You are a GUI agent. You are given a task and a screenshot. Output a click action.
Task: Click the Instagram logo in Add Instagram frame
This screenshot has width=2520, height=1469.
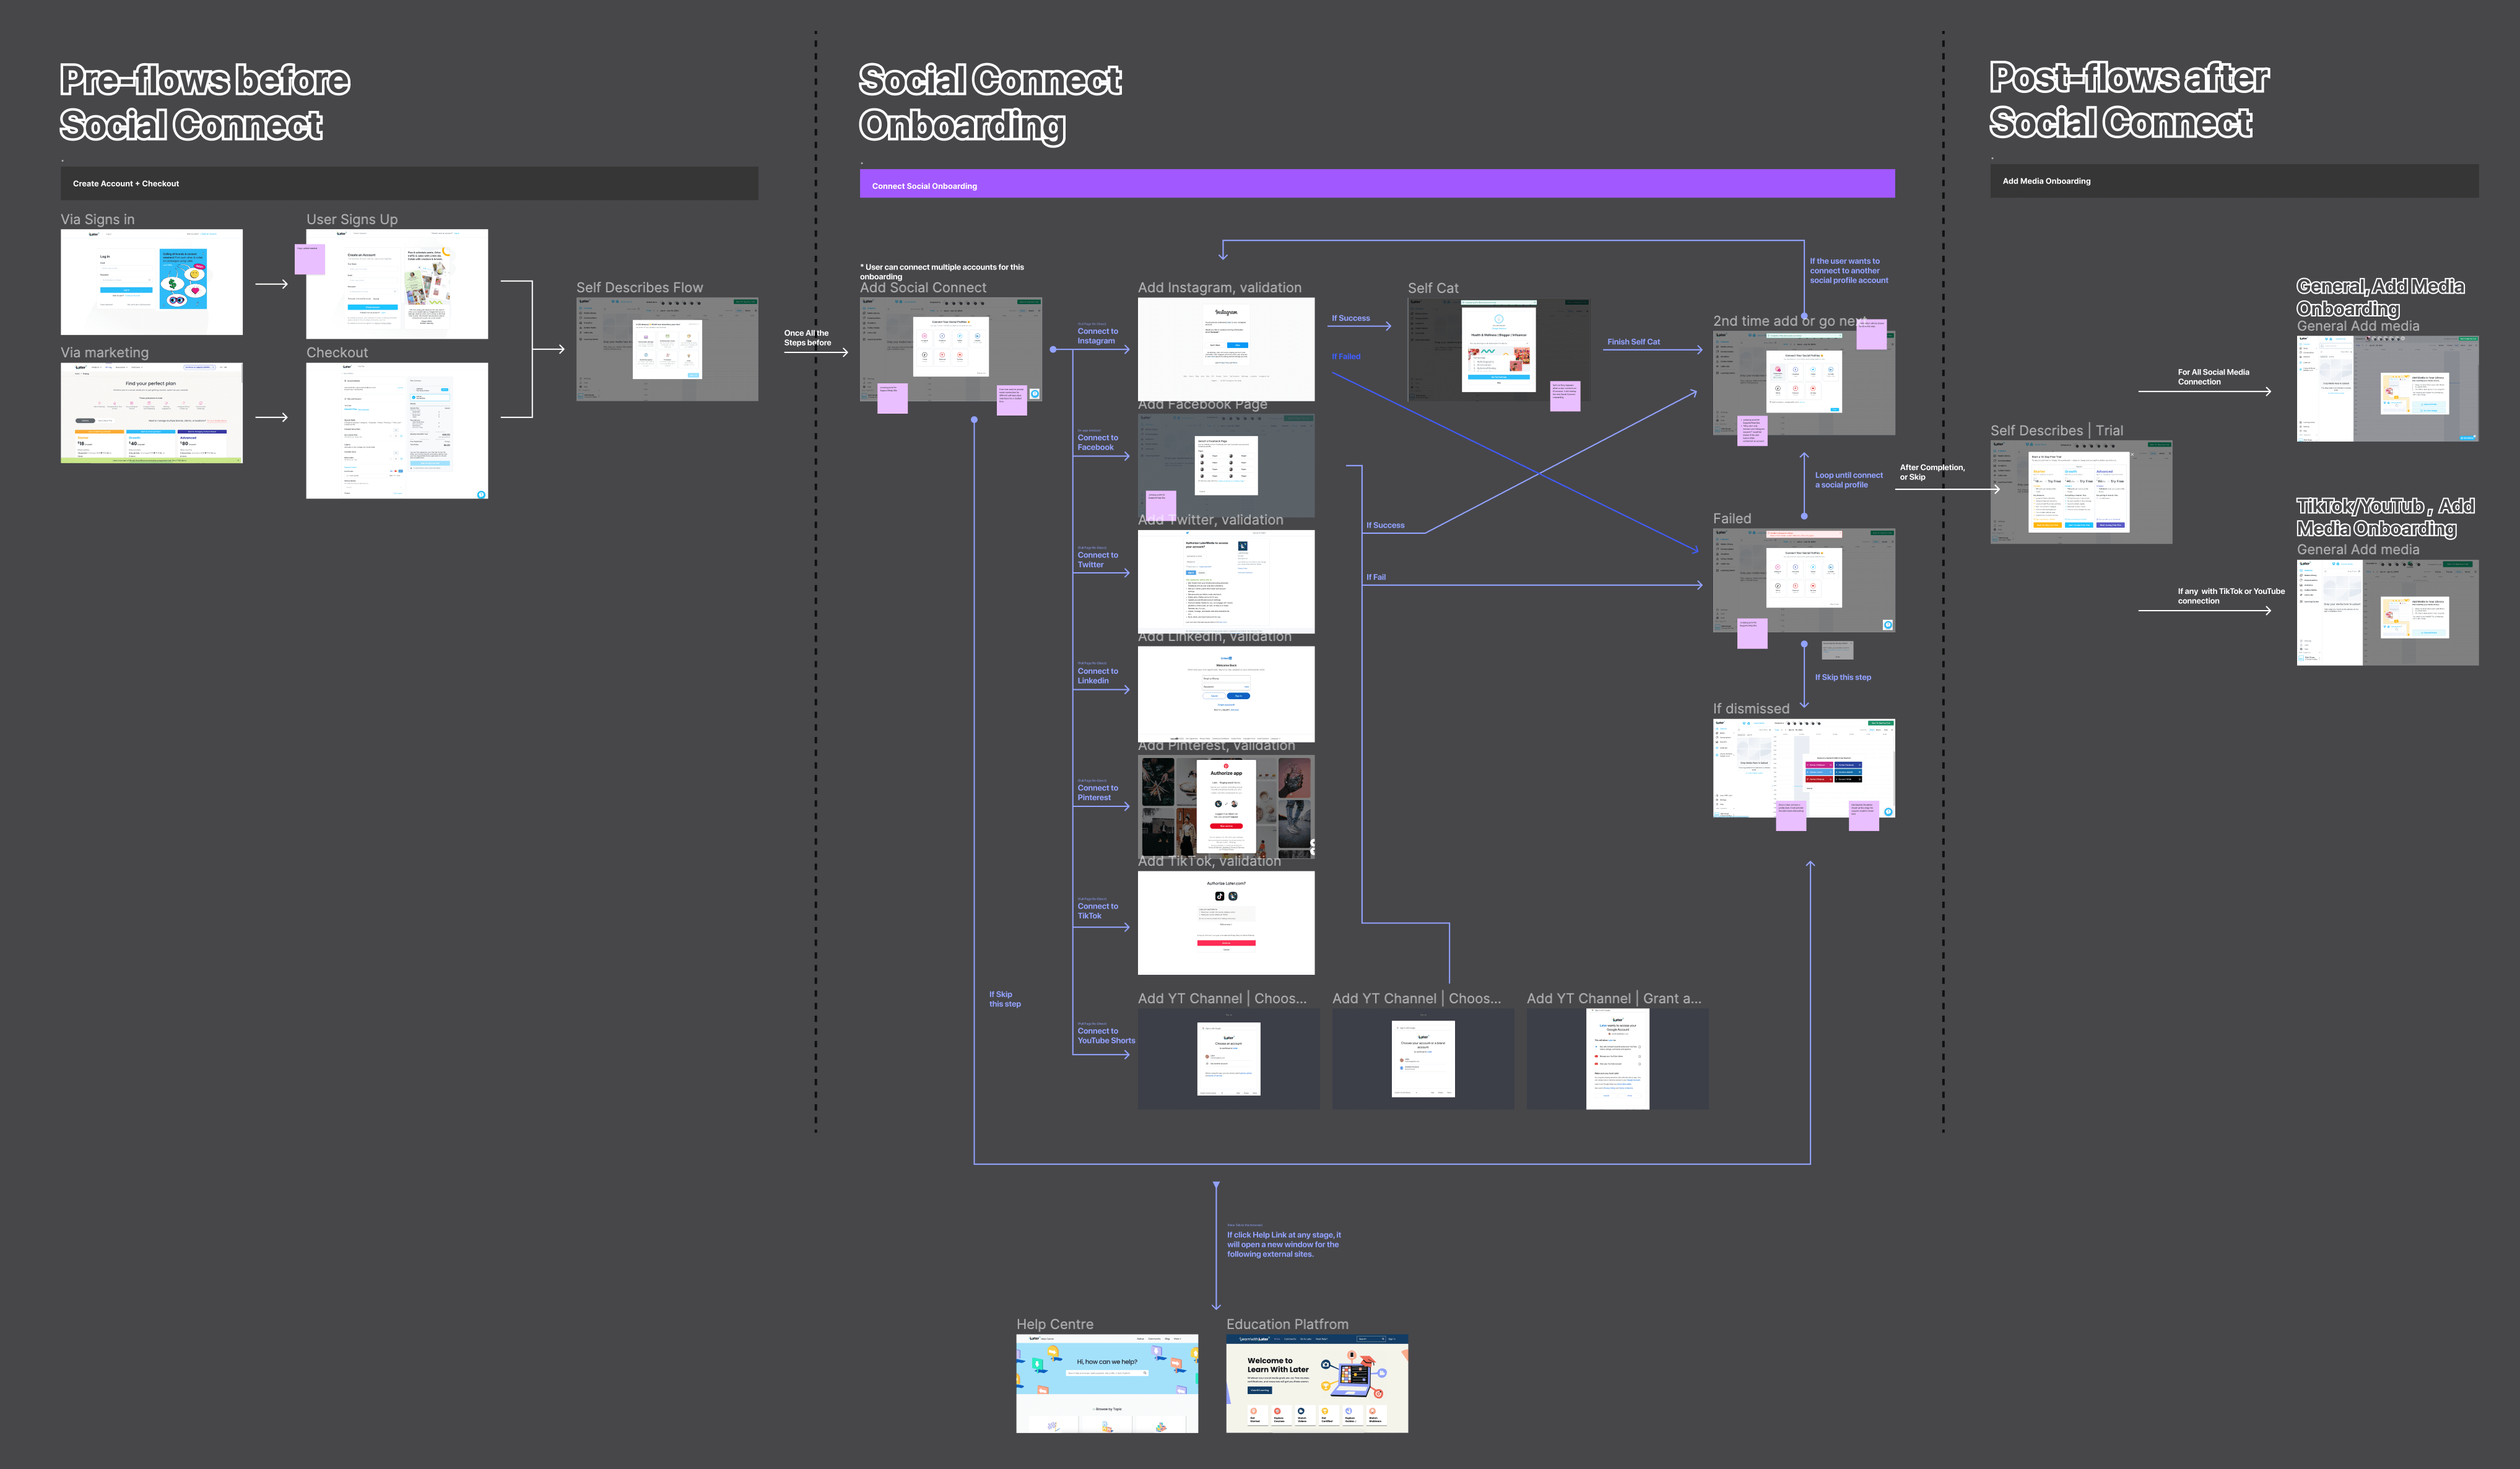1226,313
